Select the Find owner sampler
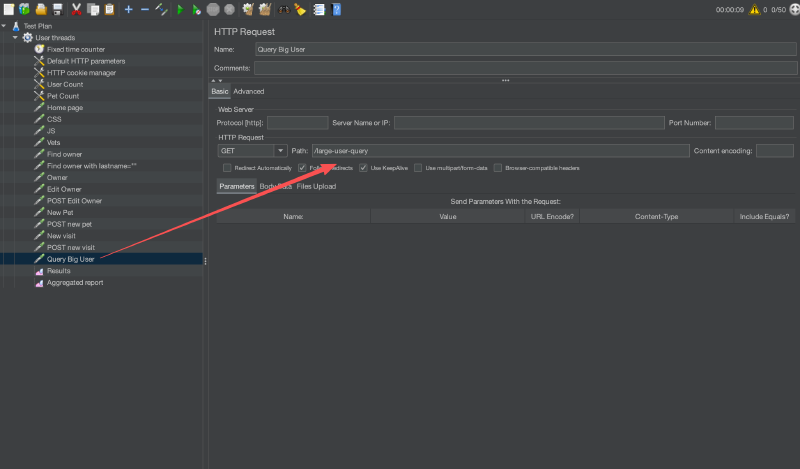The image size is (800, 469). pyautogui.click(x=64, y=154)
